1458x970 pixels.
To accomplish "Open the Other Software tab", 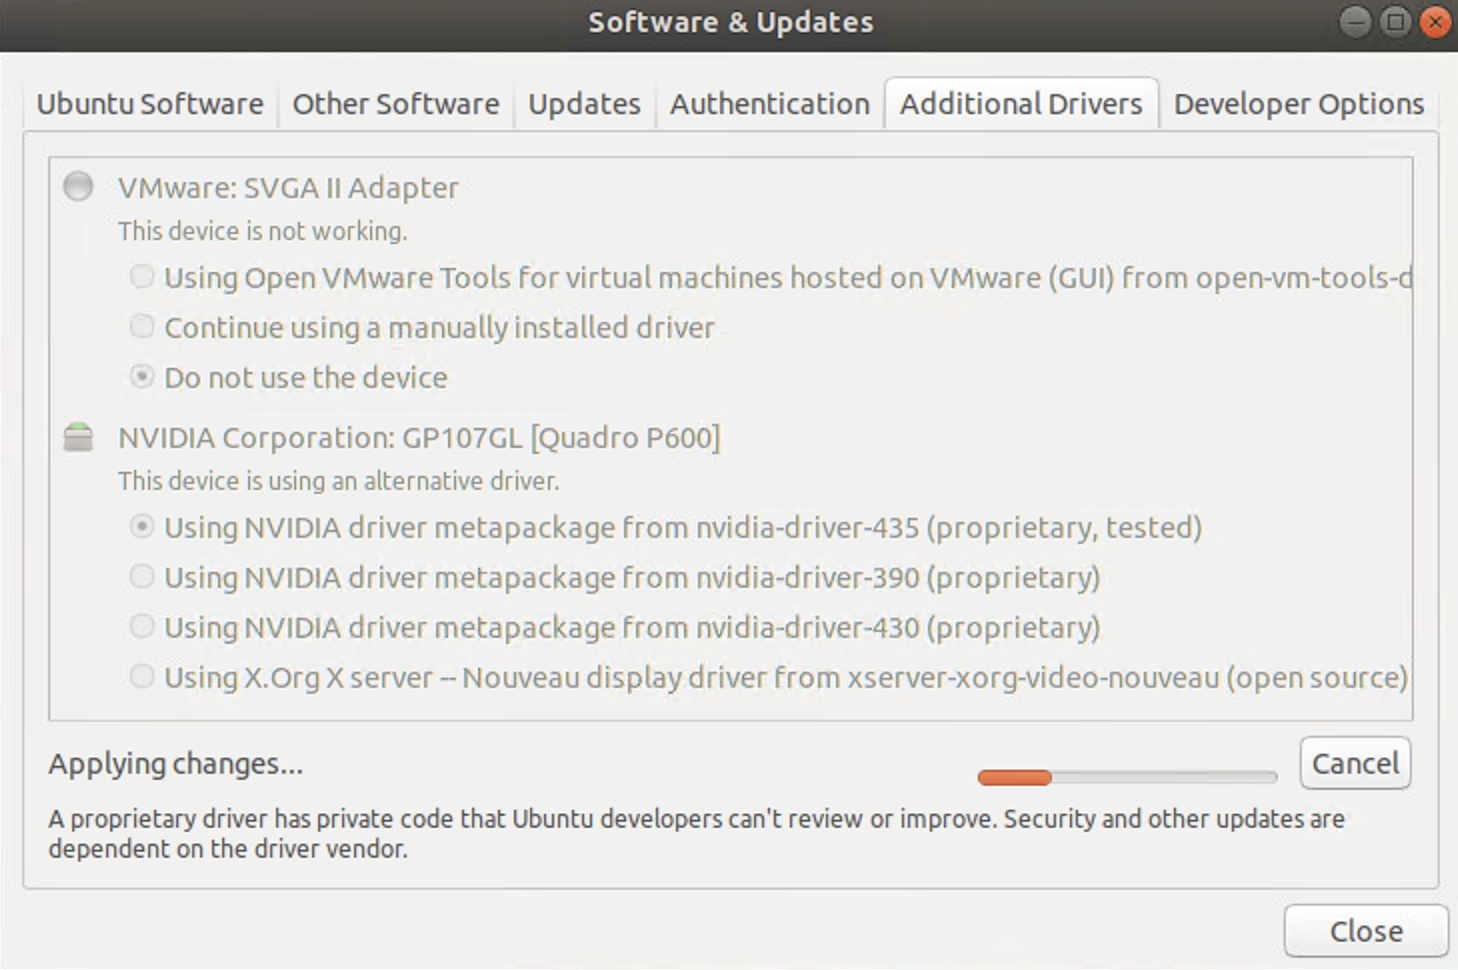I will 395,104.
